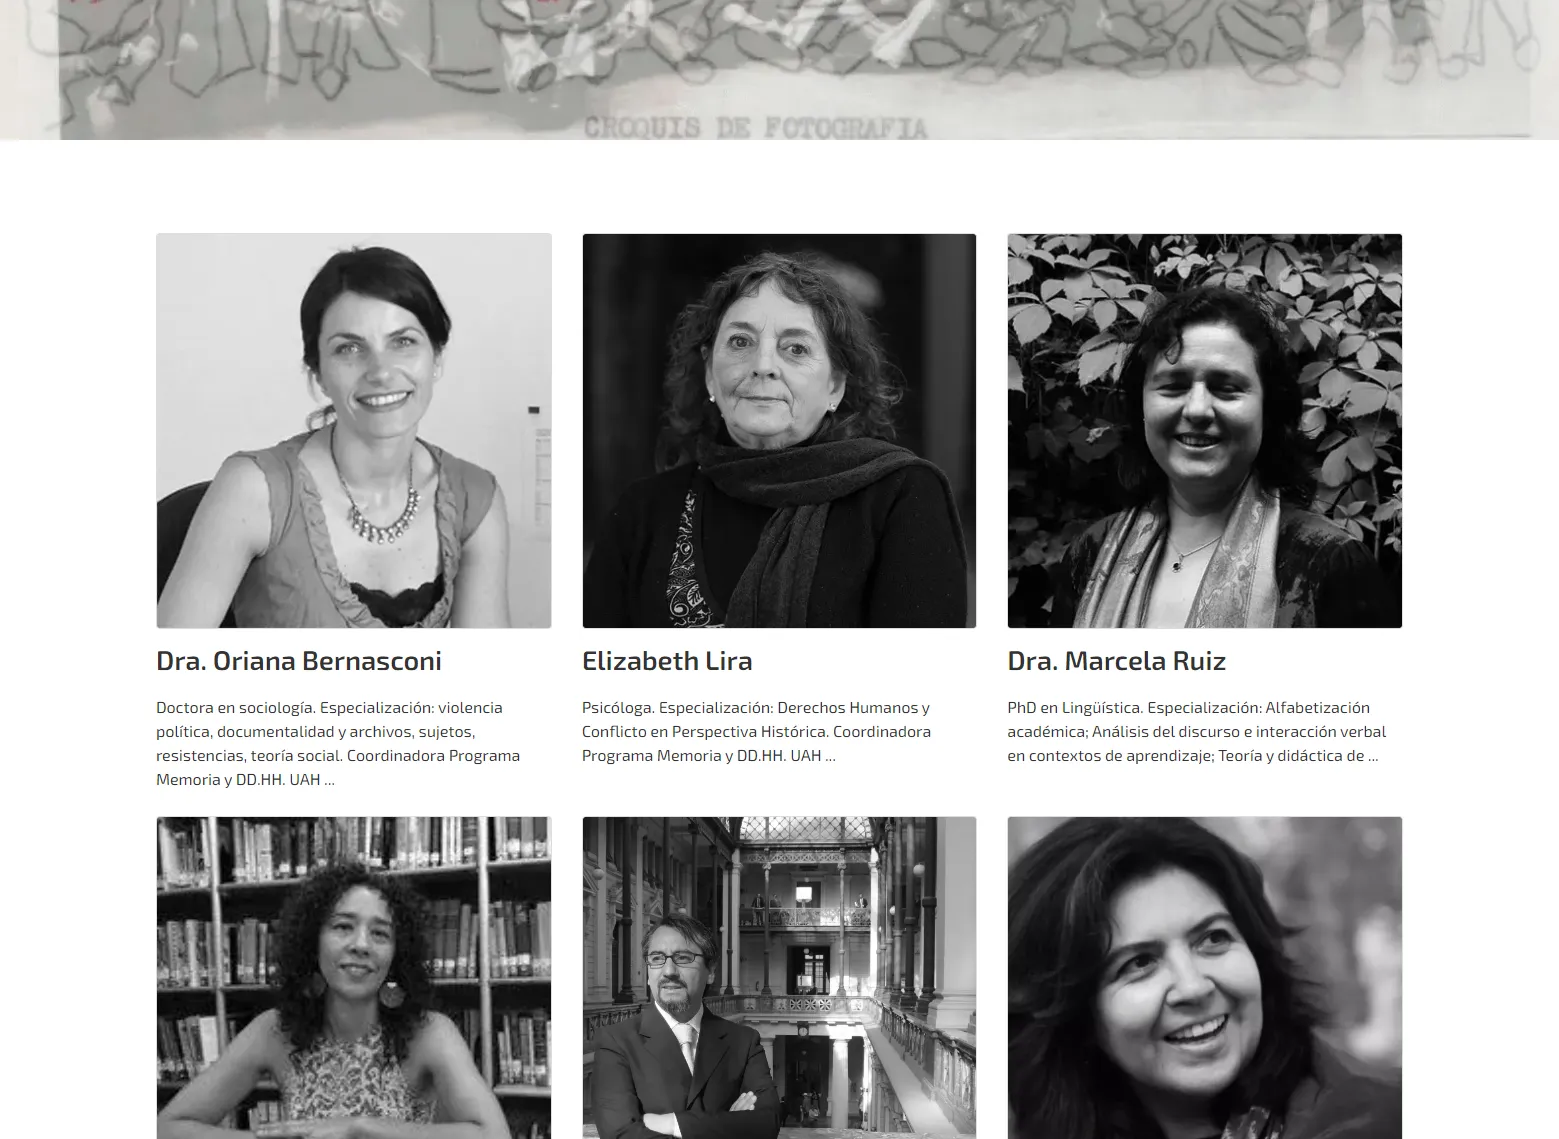The width and height of the screenshot is (1559, 1139).
Task: Expand truncated Bernasconi bio at UAH ellipsis
Action: coord(329,780)
